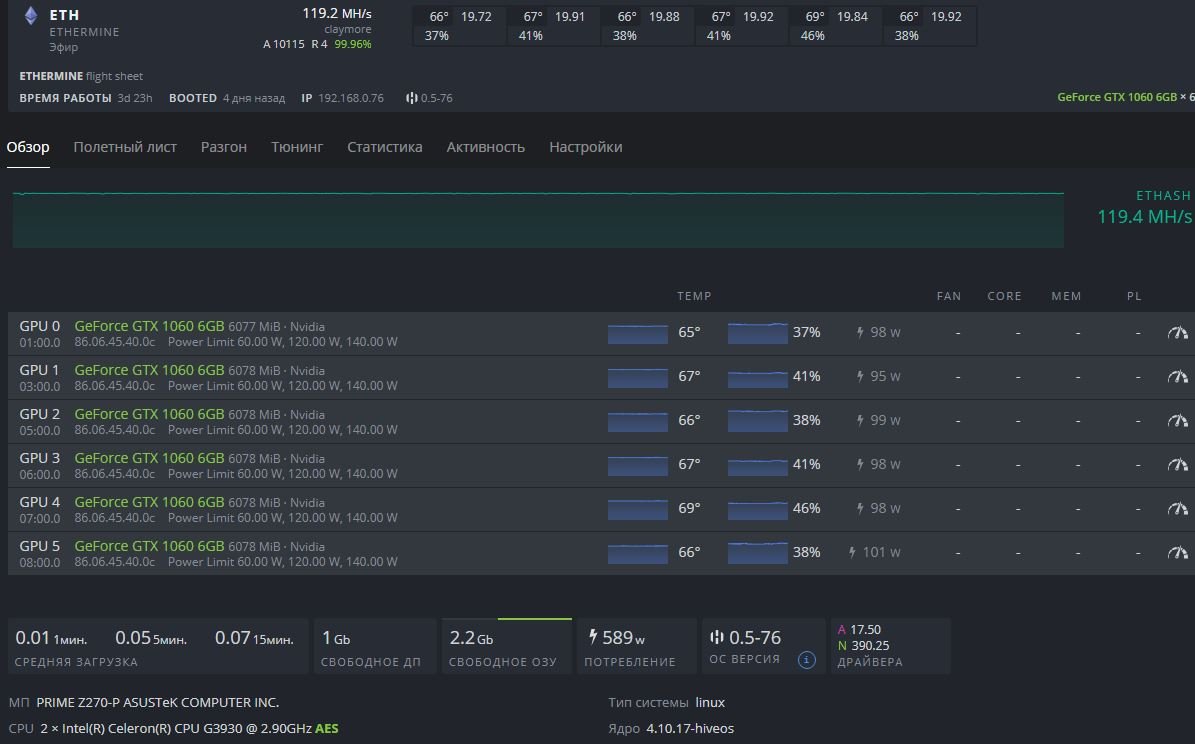Switch to the Активность tab
The height and width of the screenshot is (744, 1195).
click(x=485, y=147)
